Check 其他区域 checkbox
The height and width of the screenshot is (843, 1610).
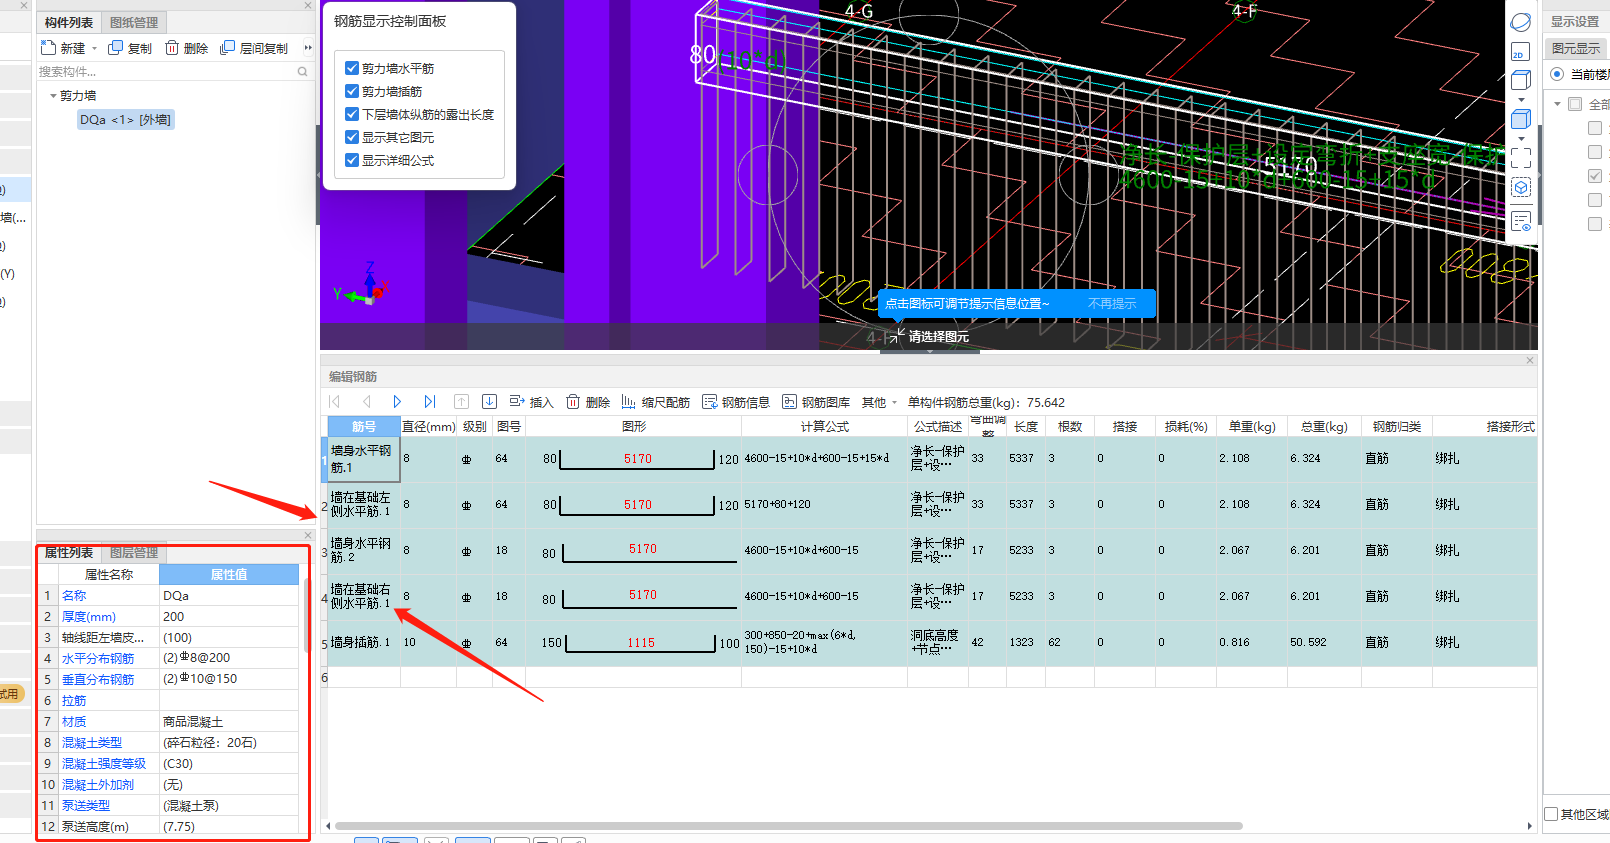pos(1551,814)
